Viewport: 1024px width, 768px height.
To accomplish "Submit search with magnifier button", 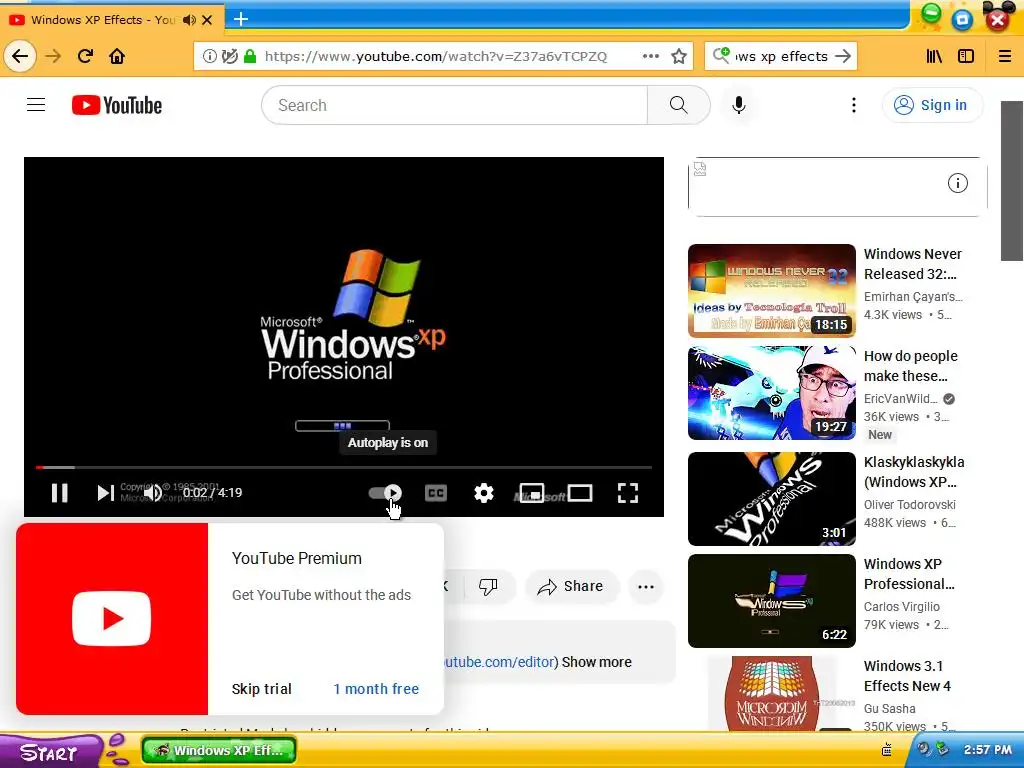I will pos(679,105).
